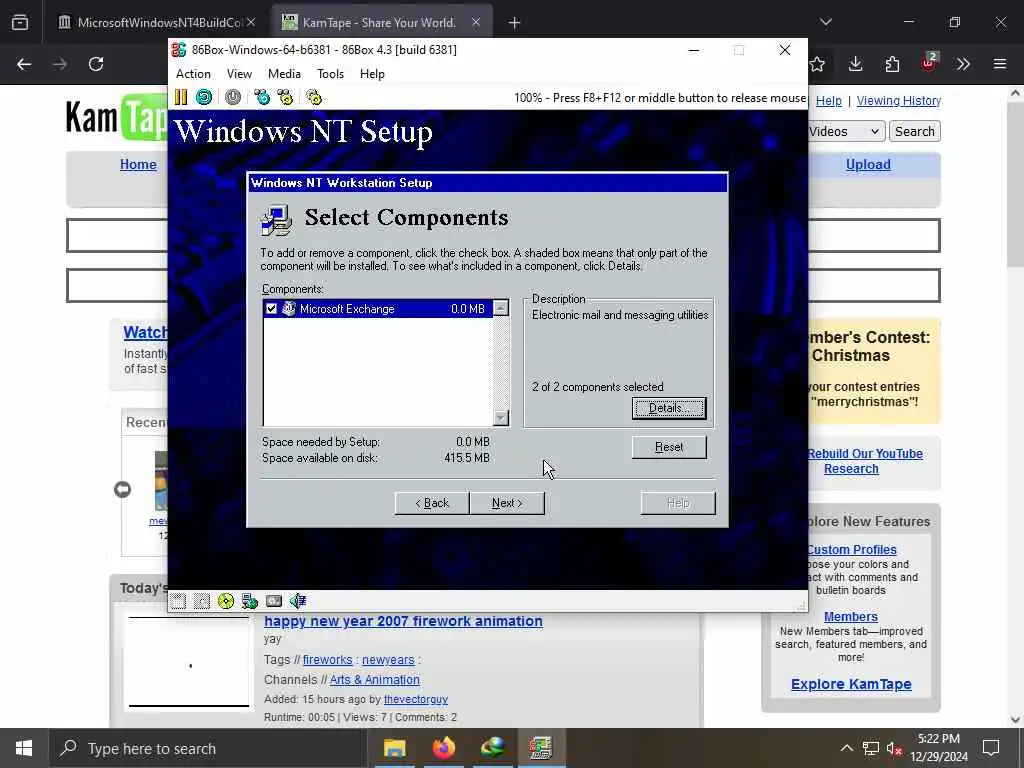This screenshot has height=768, width=1024.
Task: Click the fireworks tag link
Action: (327, 660)
